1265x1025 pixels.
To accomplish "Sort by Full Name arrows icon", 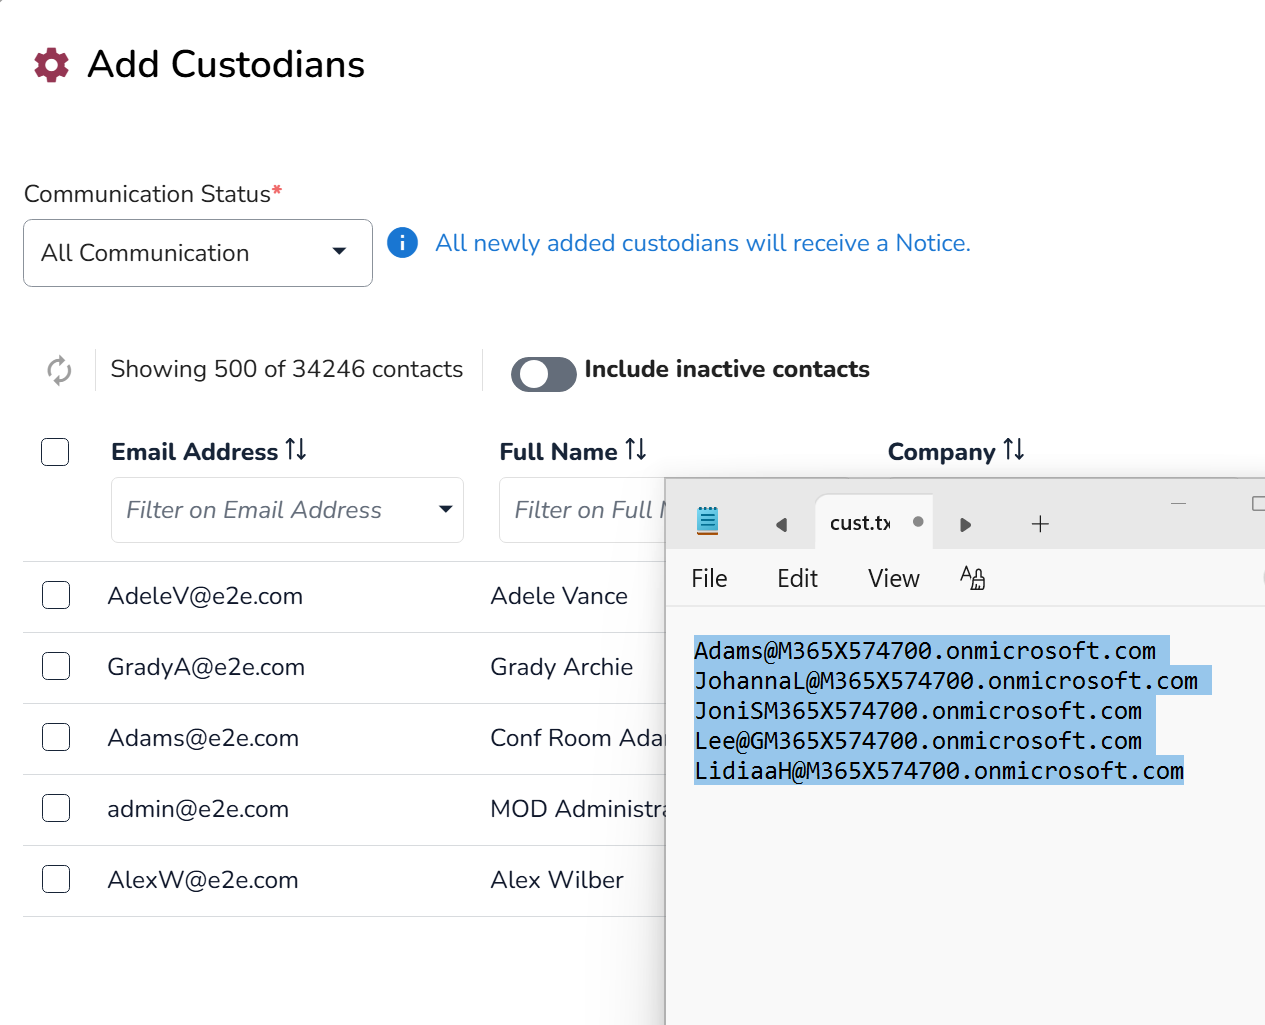I will tap(636, 450).
